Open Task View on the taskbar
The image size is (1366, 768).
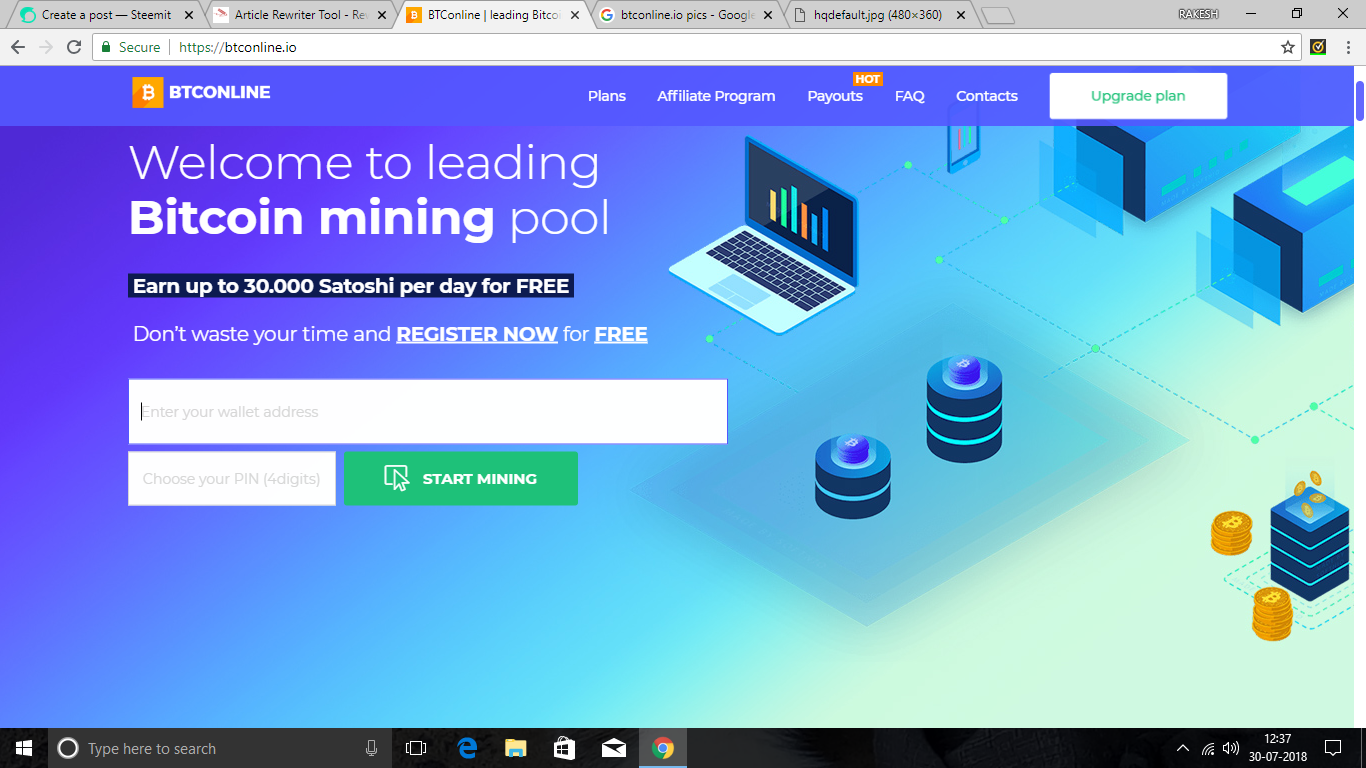pyautogui.click(x=416, y=748)
